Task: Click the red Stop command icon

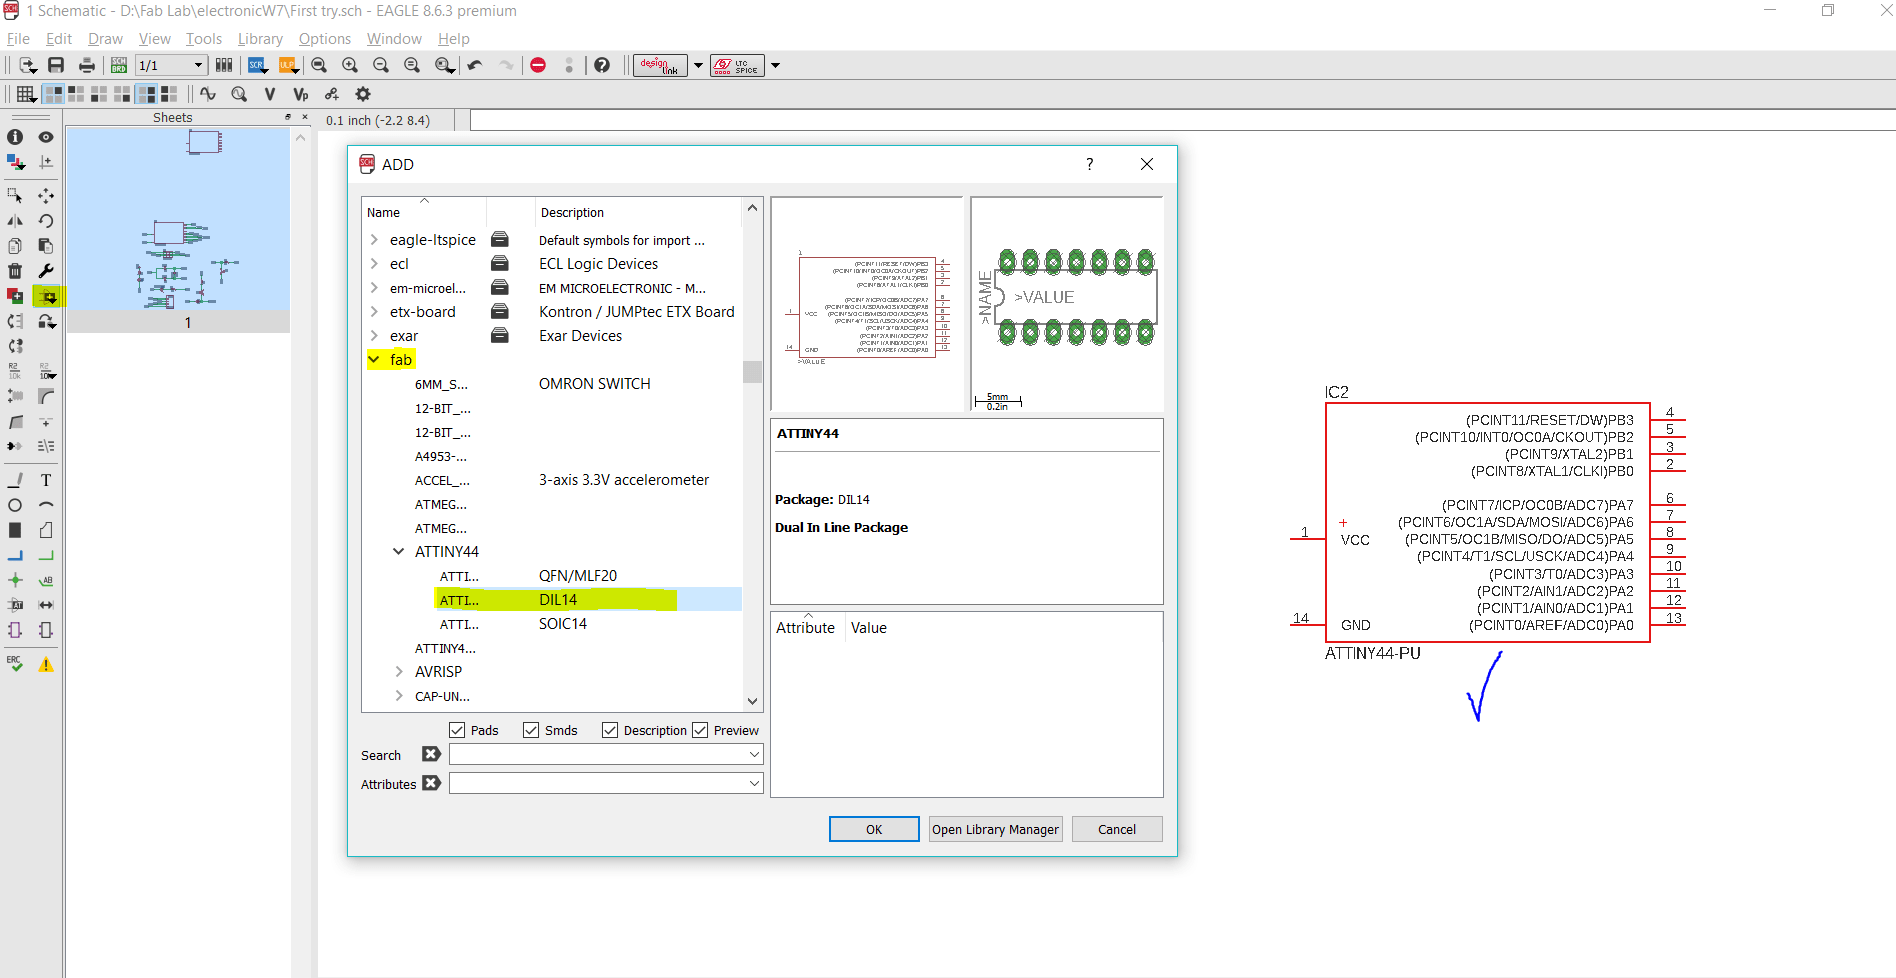Action: [x=538, y=65]
